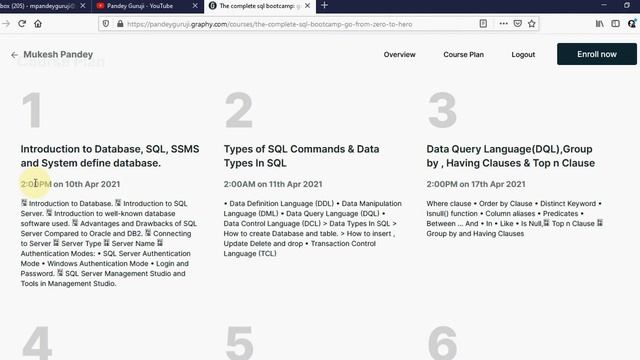Click the forward navigation arrow
The image size is (640, 360).
6,24
